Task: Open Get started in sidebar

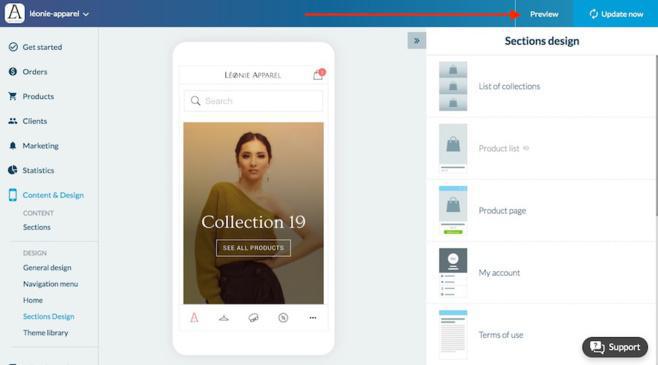Action: 42,47
